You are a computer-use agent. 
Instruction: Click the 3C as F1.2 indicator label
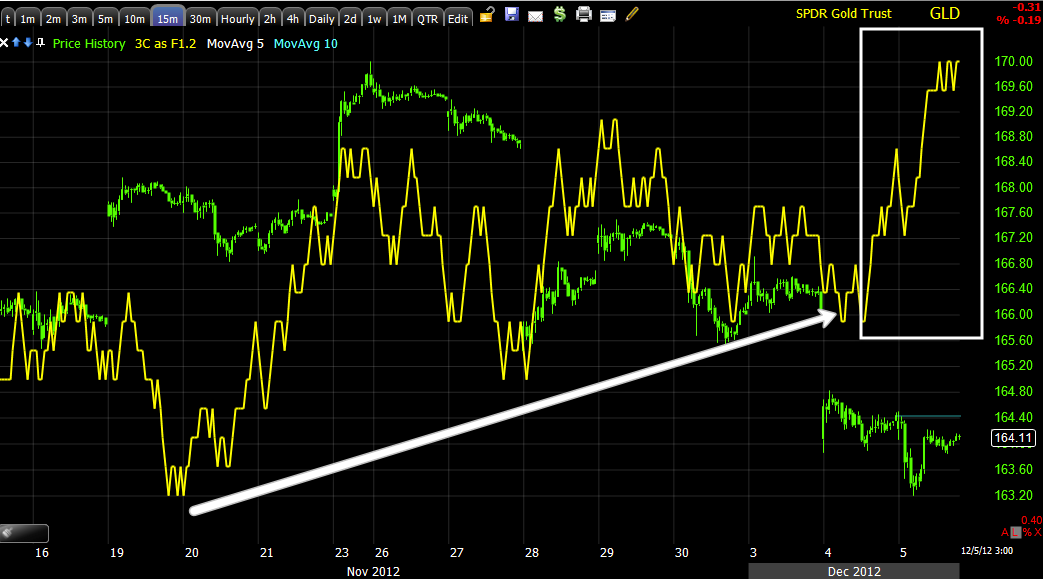166,44
